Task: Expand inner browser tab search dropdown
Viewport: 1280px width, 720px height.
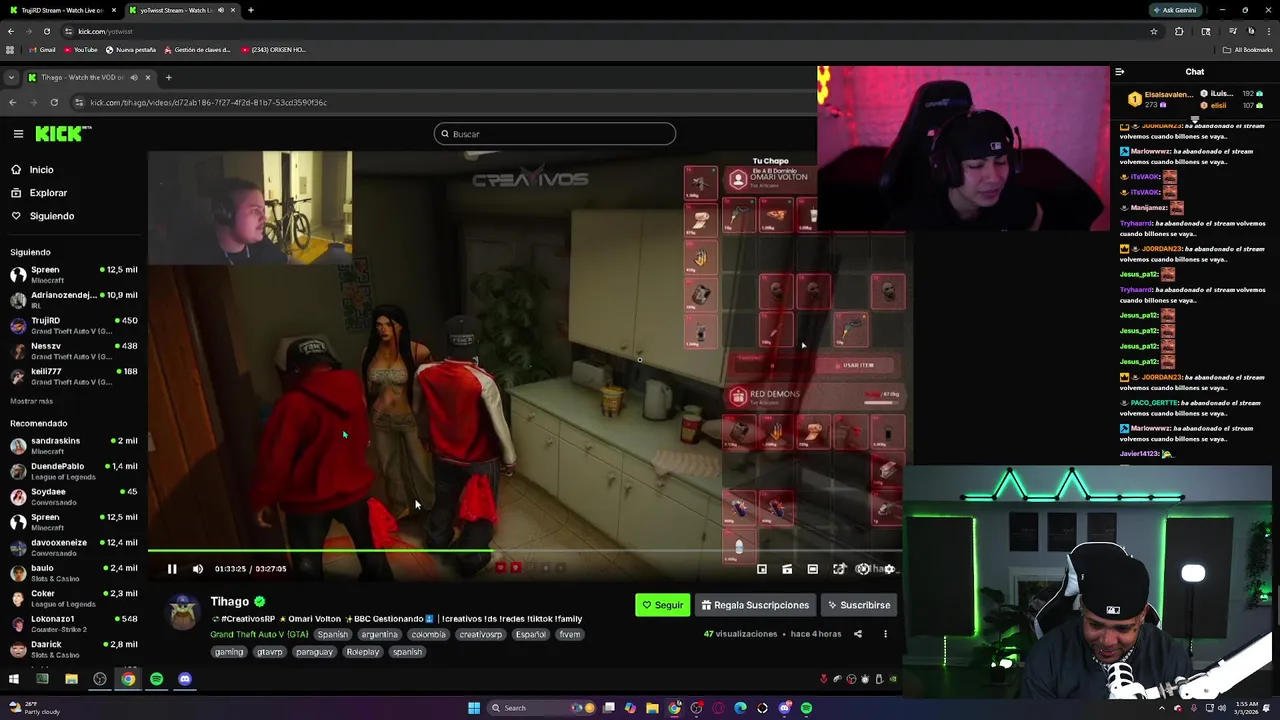Action: pos(12,77)
